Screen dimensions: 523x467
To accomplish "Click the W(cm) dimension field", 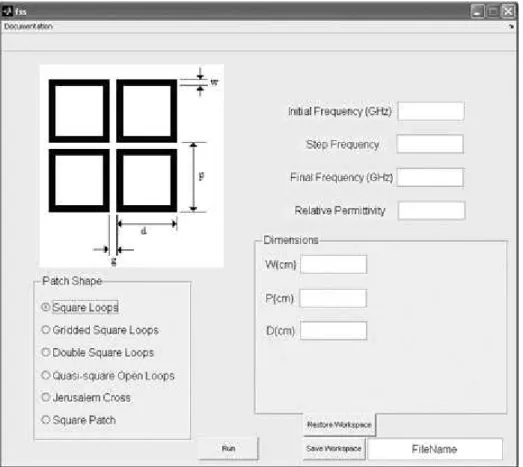I will [x=334, y=265].
